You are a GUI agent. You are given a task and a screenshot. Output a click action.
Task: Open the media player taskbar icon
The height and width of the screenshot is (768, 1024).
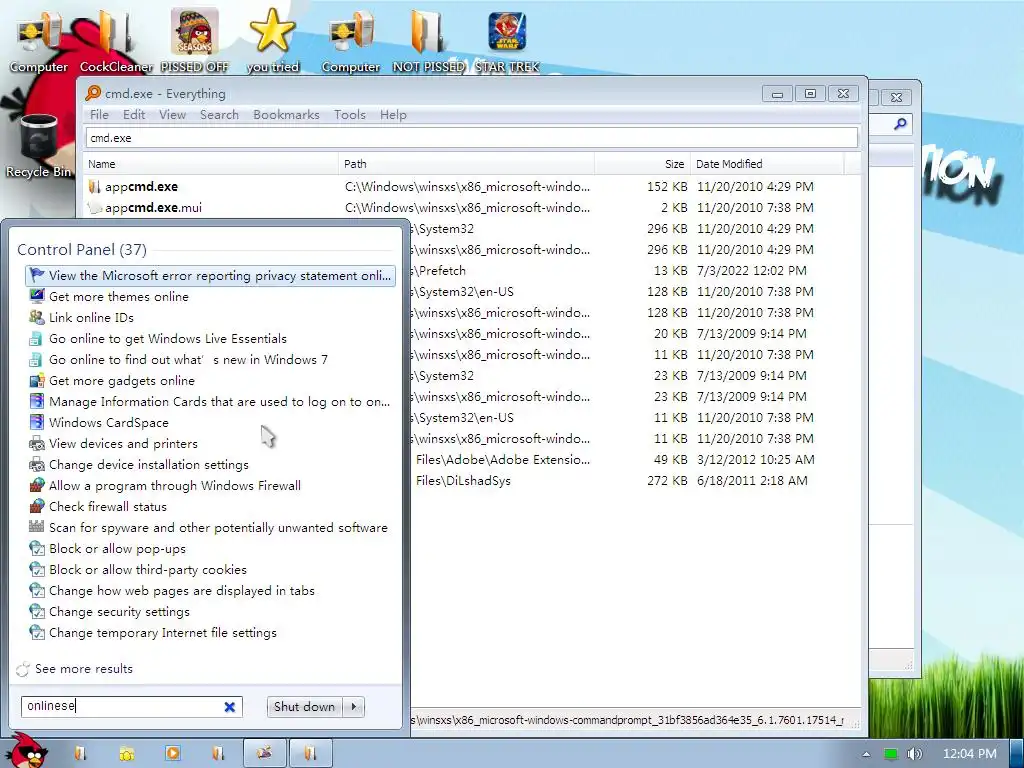point(173,753)
